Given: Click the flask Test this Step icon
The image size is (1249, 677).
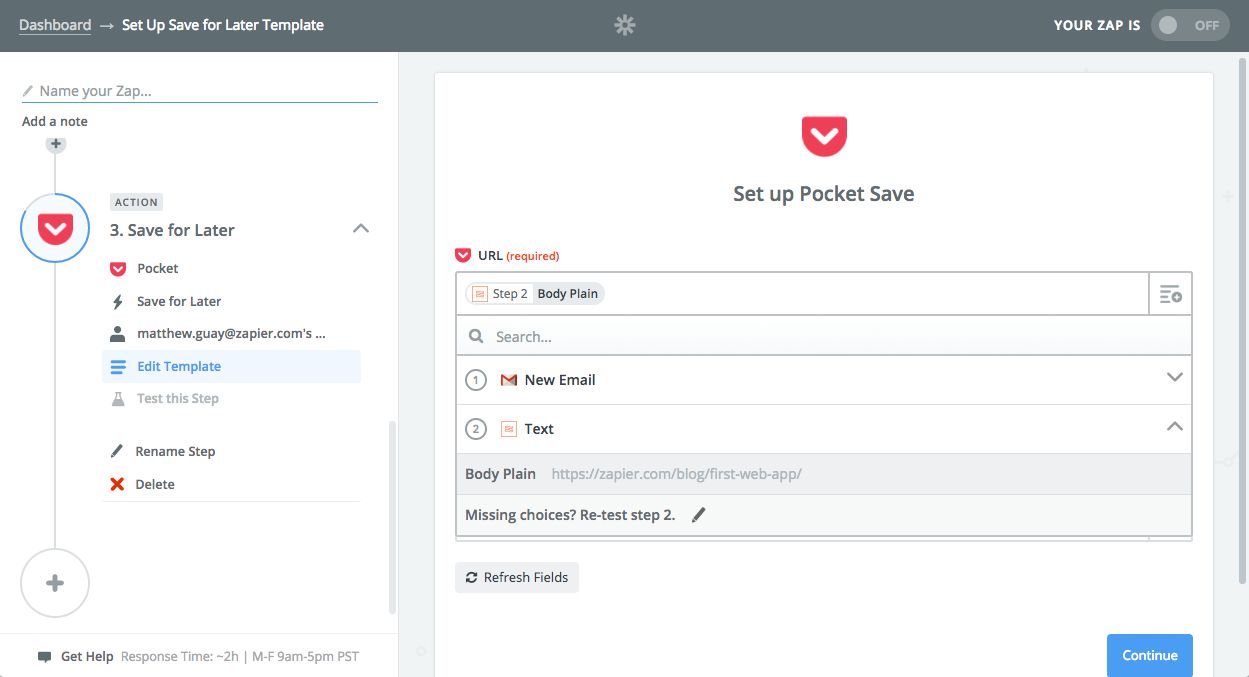Looking at the screenshot, I should [x=117, y=398].
